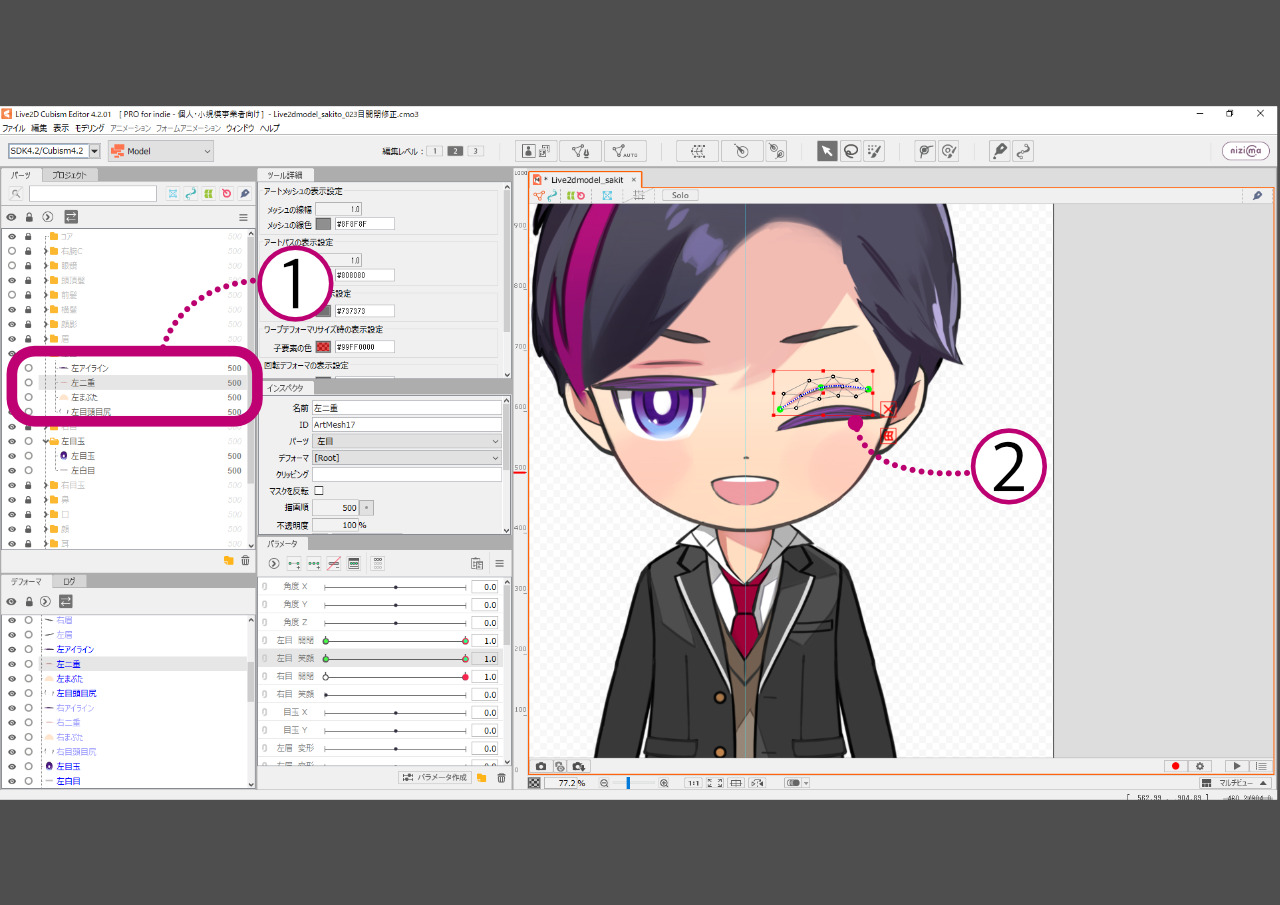Open マルチビュー dropdown at bottom right
The height and width of the screenshot is (905, 1280).
point(1235,783)
